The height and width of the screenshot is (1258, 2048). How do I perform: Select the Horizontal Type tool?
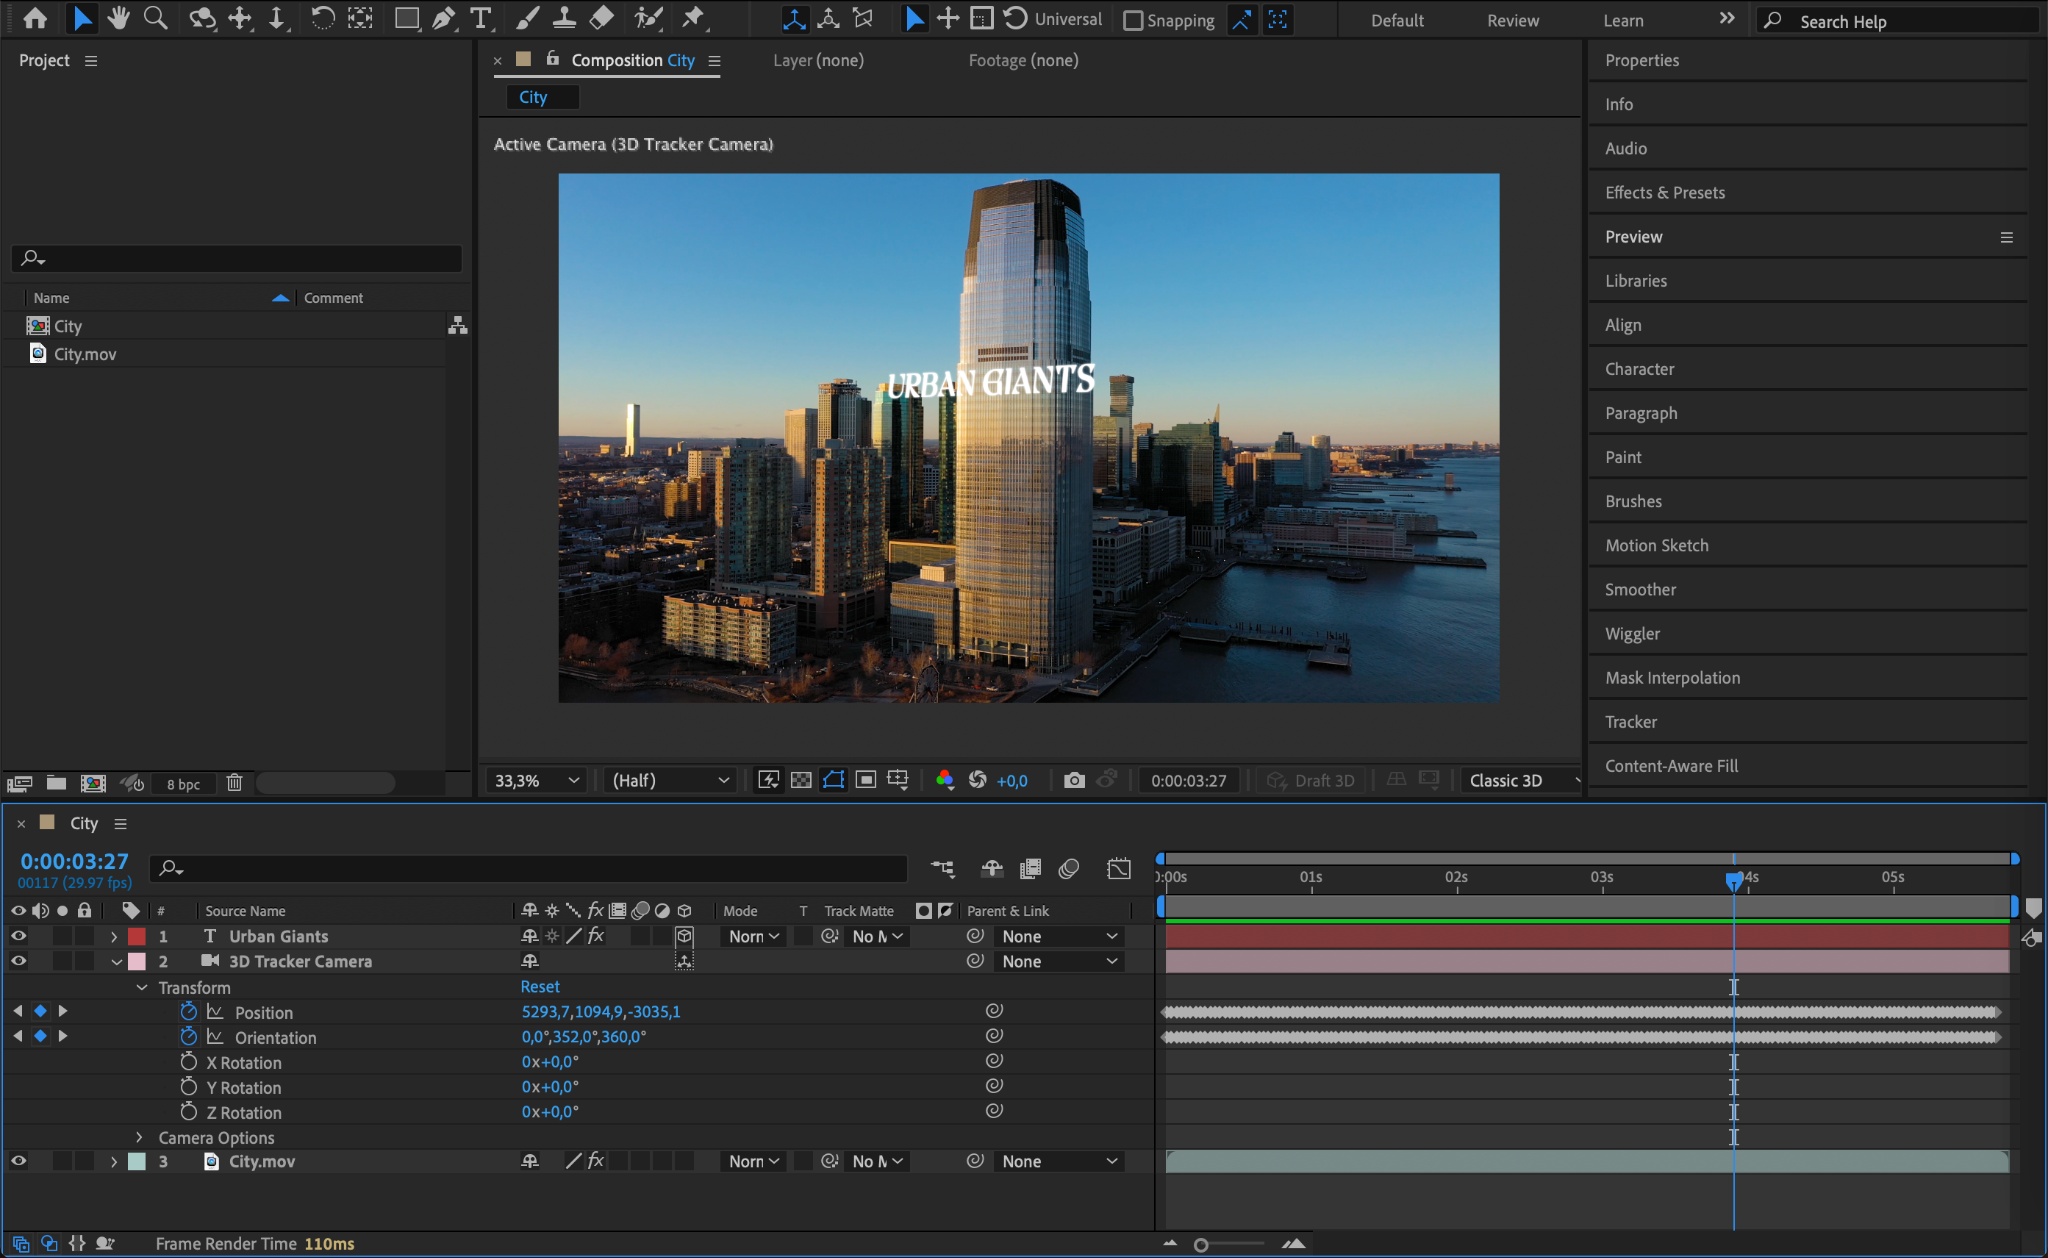(481, 18)
